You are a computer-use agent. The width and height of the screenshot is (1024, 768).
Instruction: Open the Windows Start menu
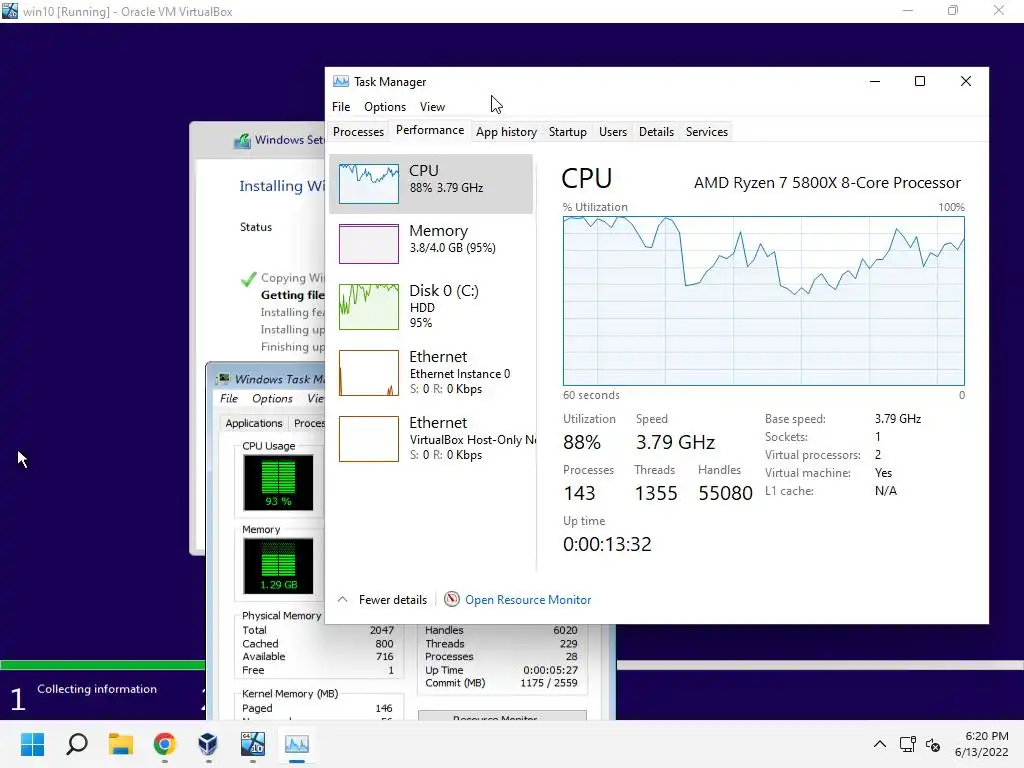click(32, 744)
